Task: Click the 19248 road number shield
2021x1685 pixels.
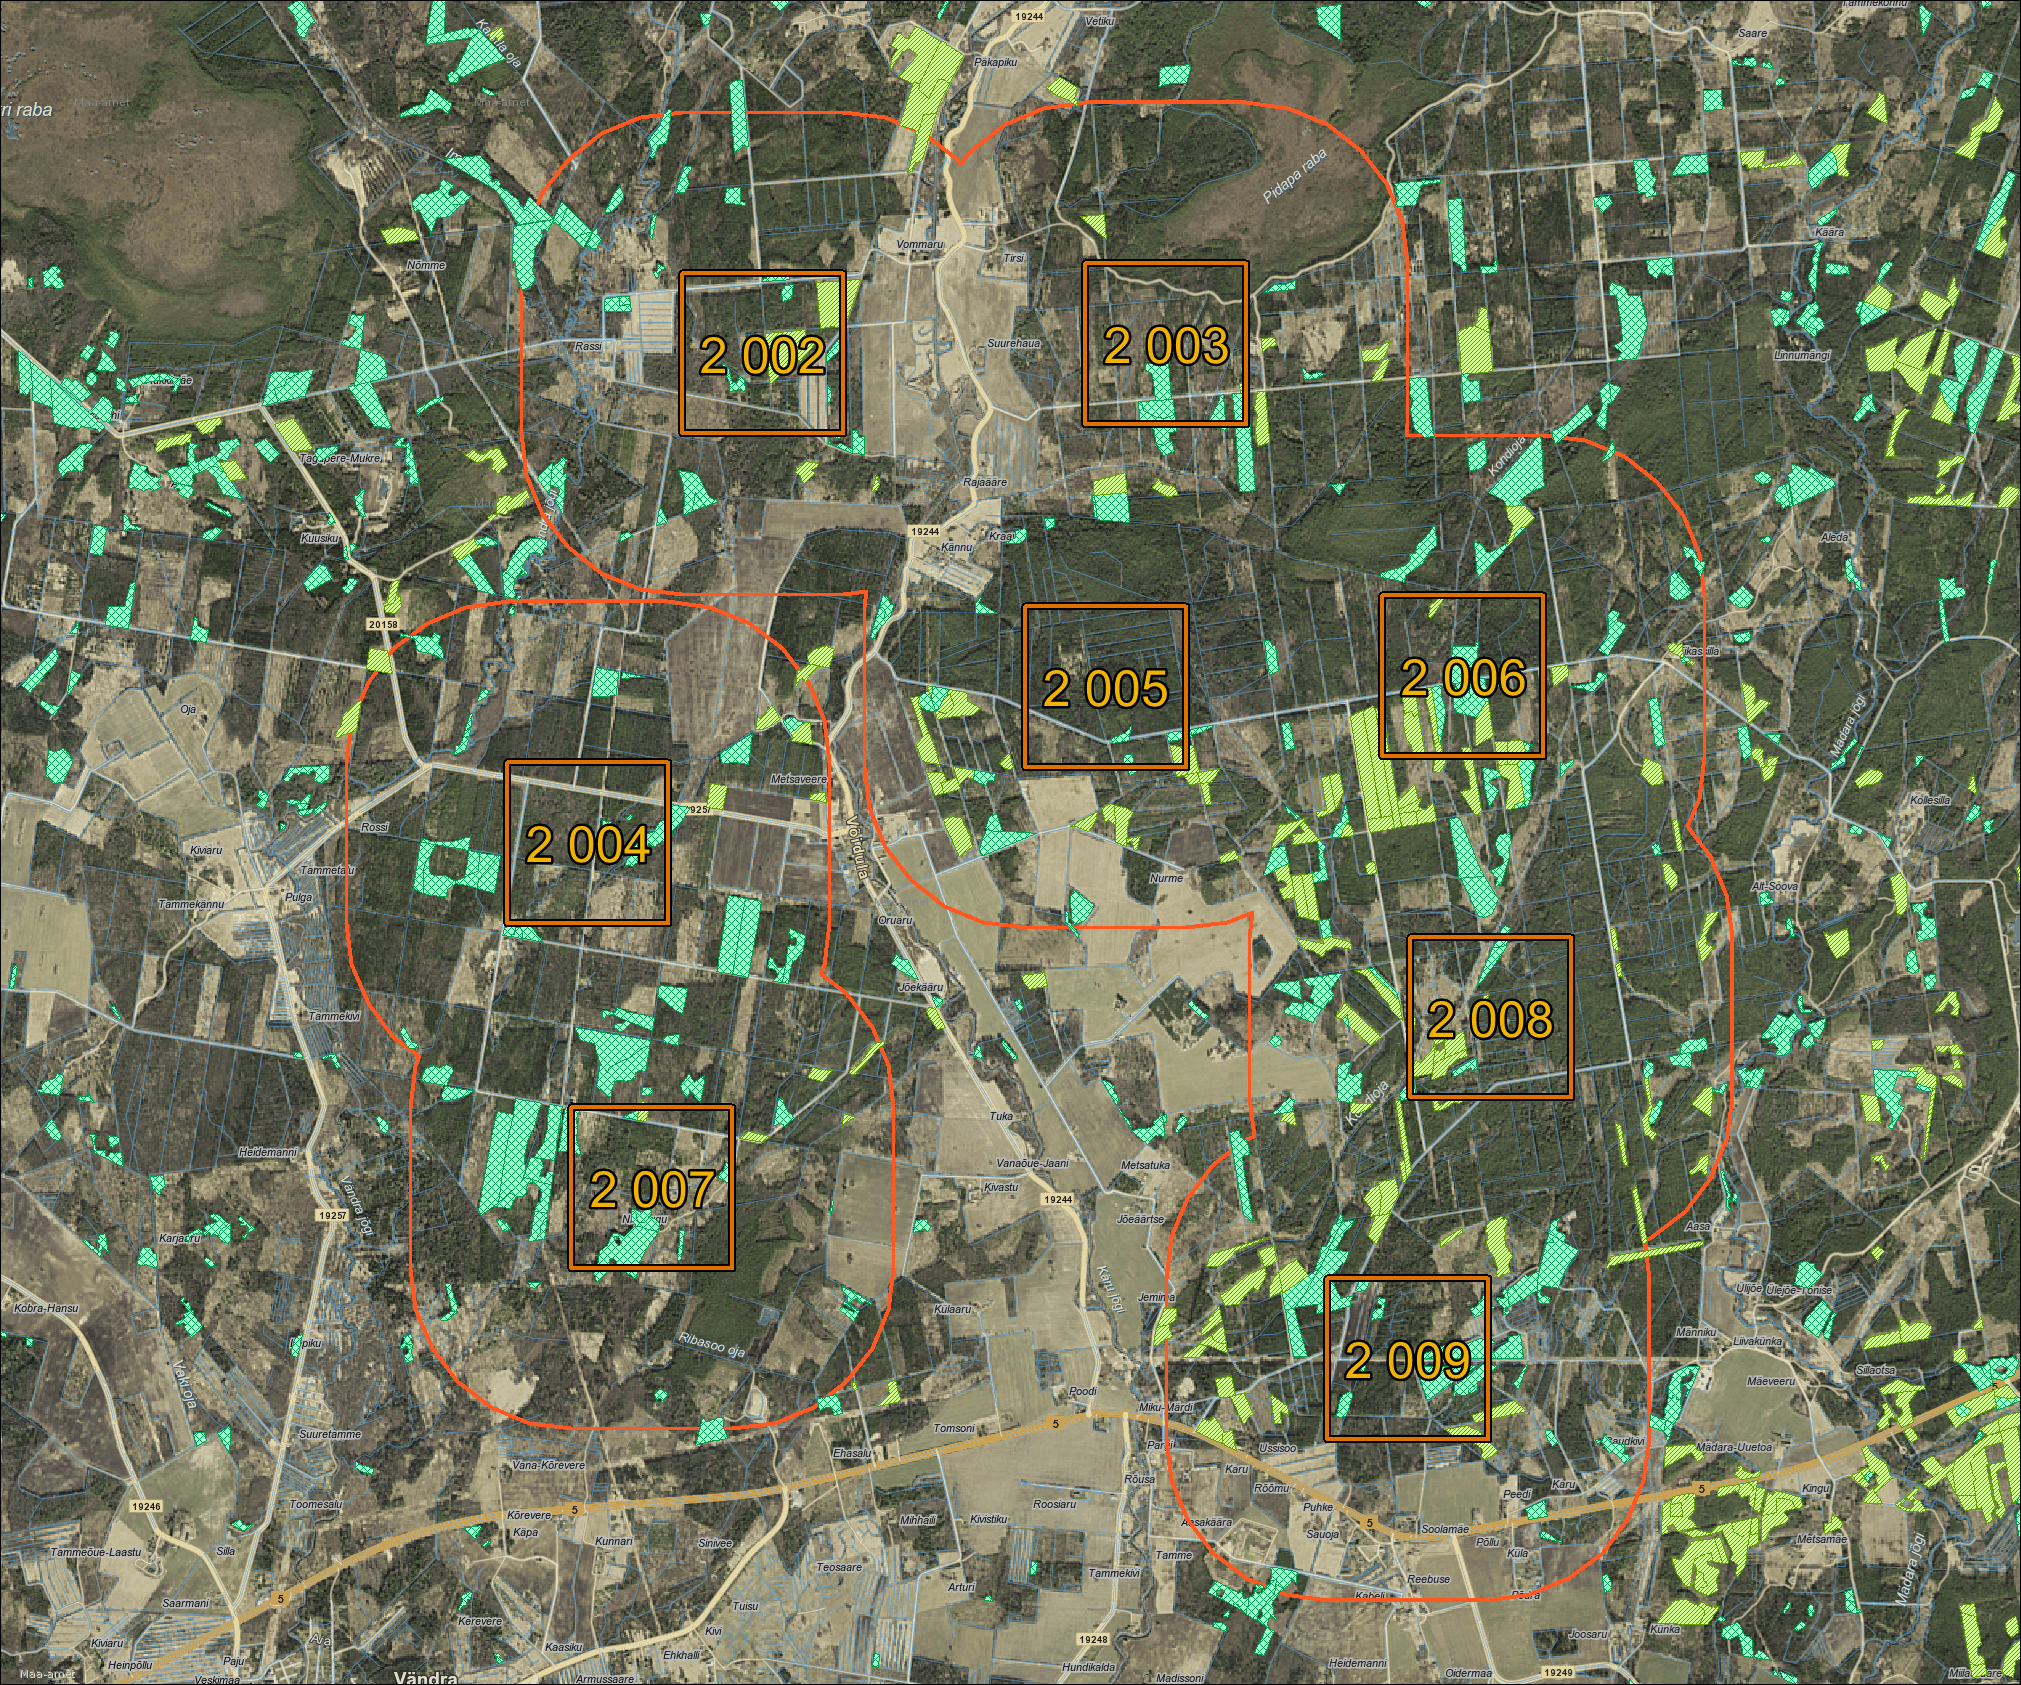Action: pyautogui.click(x=1095, y=1639)
